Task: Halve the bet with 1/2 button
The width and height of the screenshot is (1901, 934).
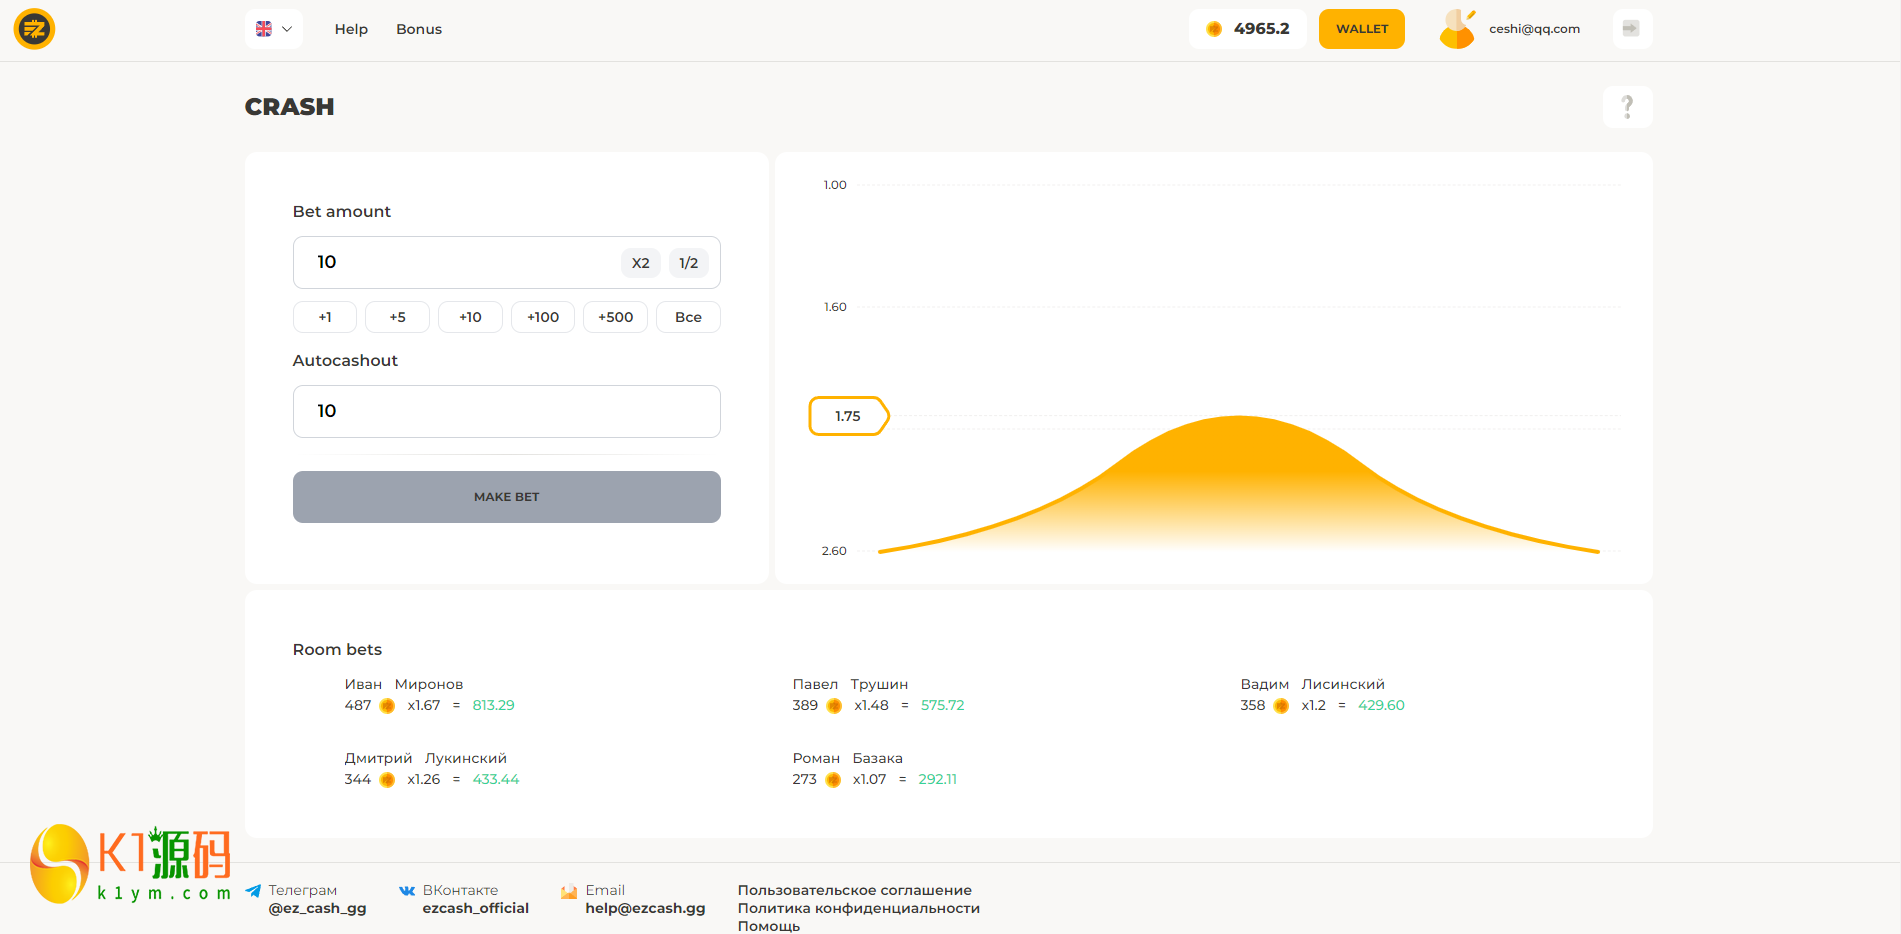Action: [688, 263]
